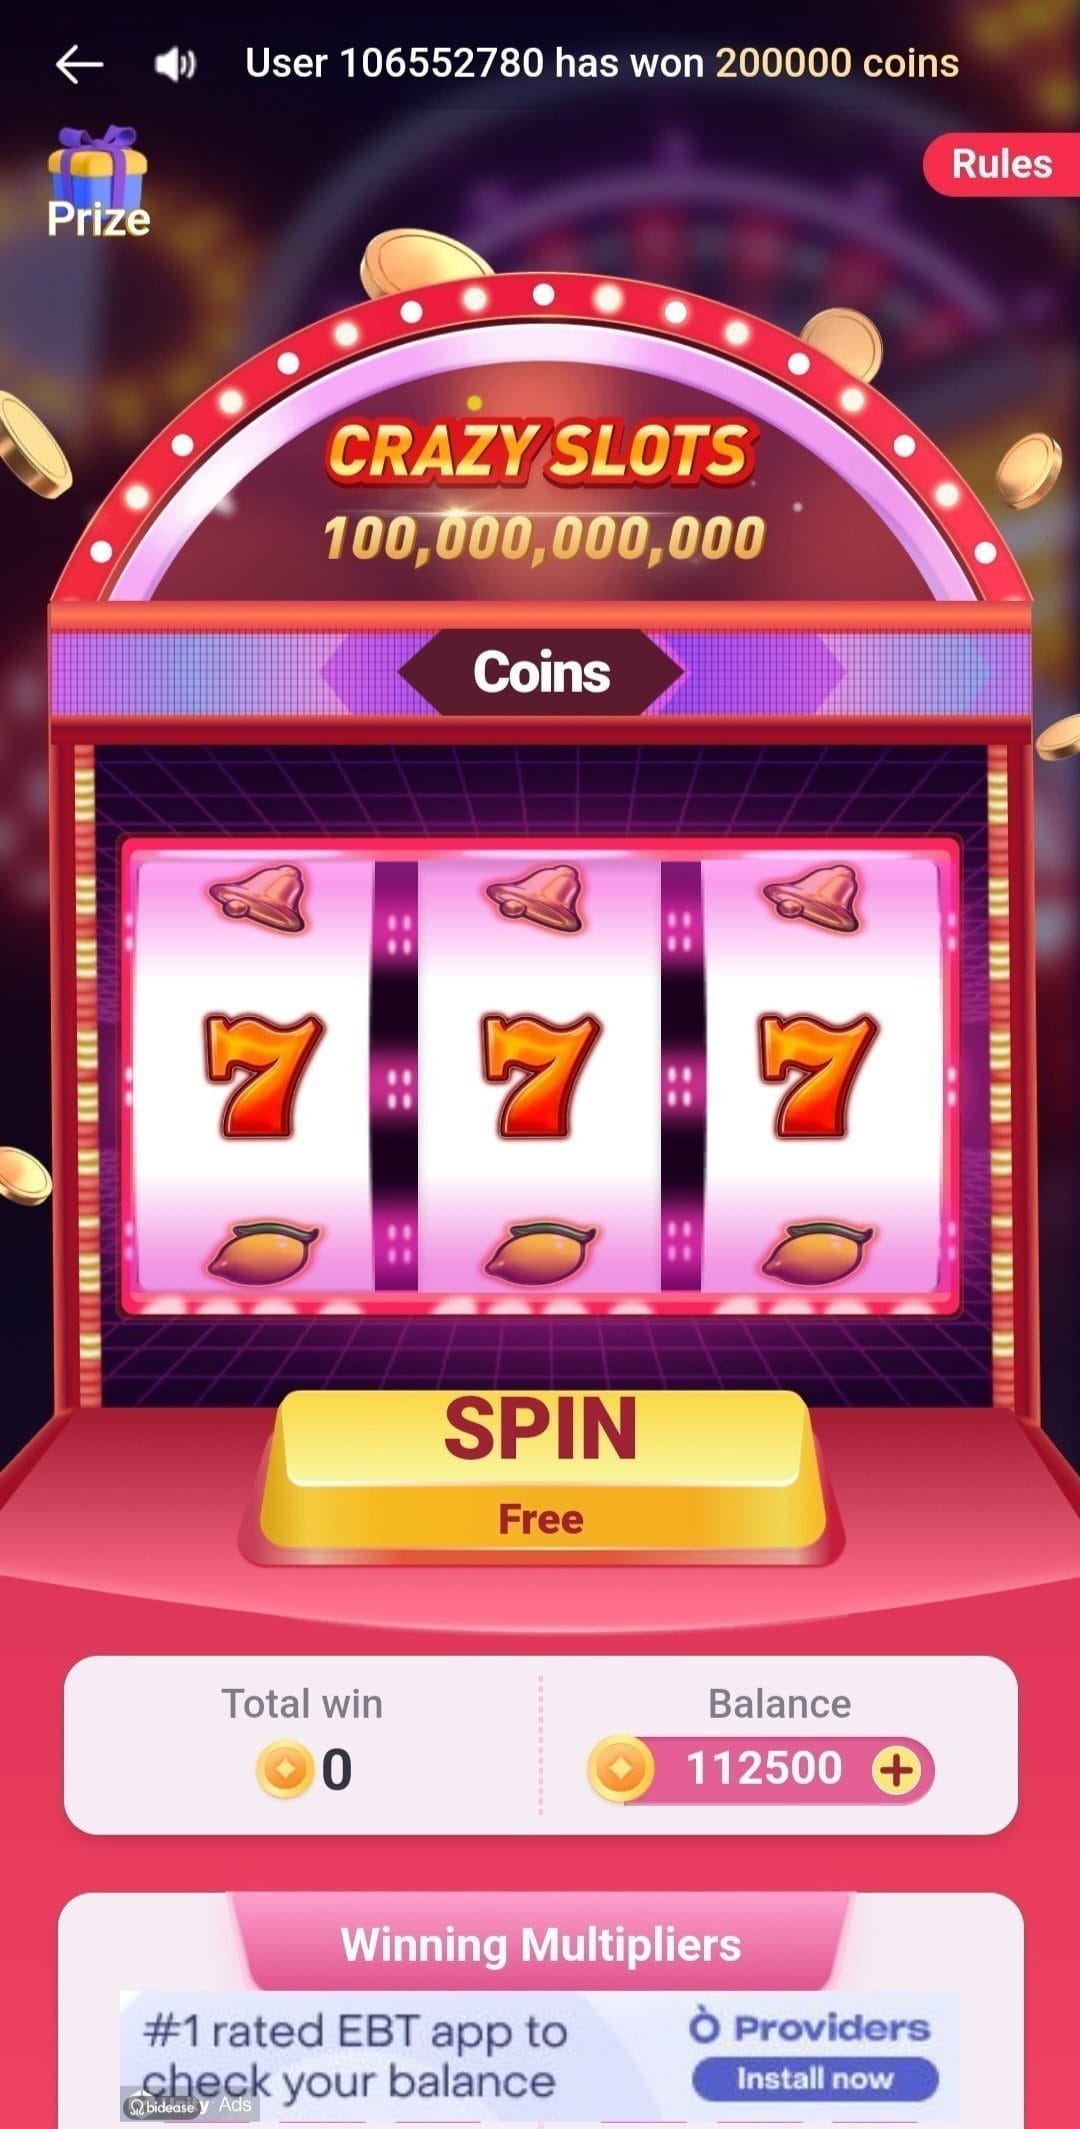Go back using the top-left arrow
This screenshot has width=1080, height=2129.
pyautogui.click(x=79, y=64)
